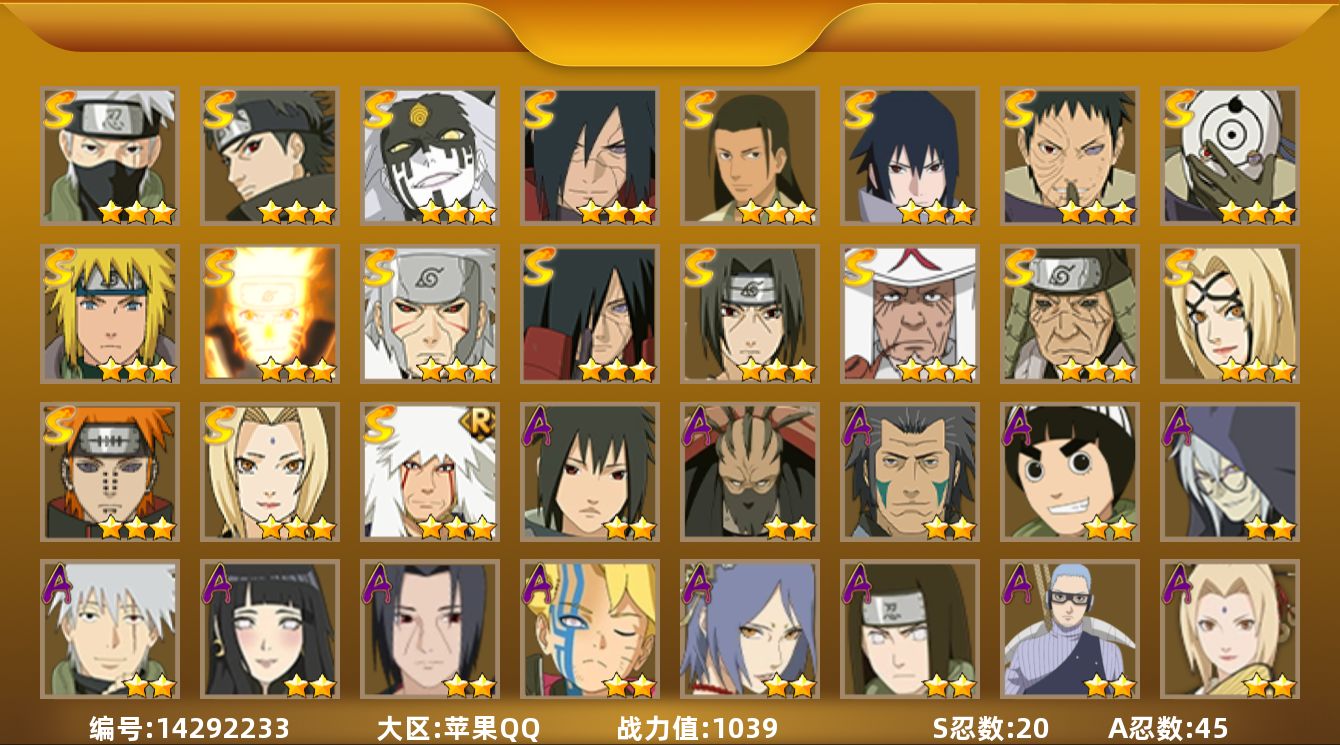Click the S忍数:20 count label
This screenshot has width=1340, height=745.
click(x=990, y=728)
